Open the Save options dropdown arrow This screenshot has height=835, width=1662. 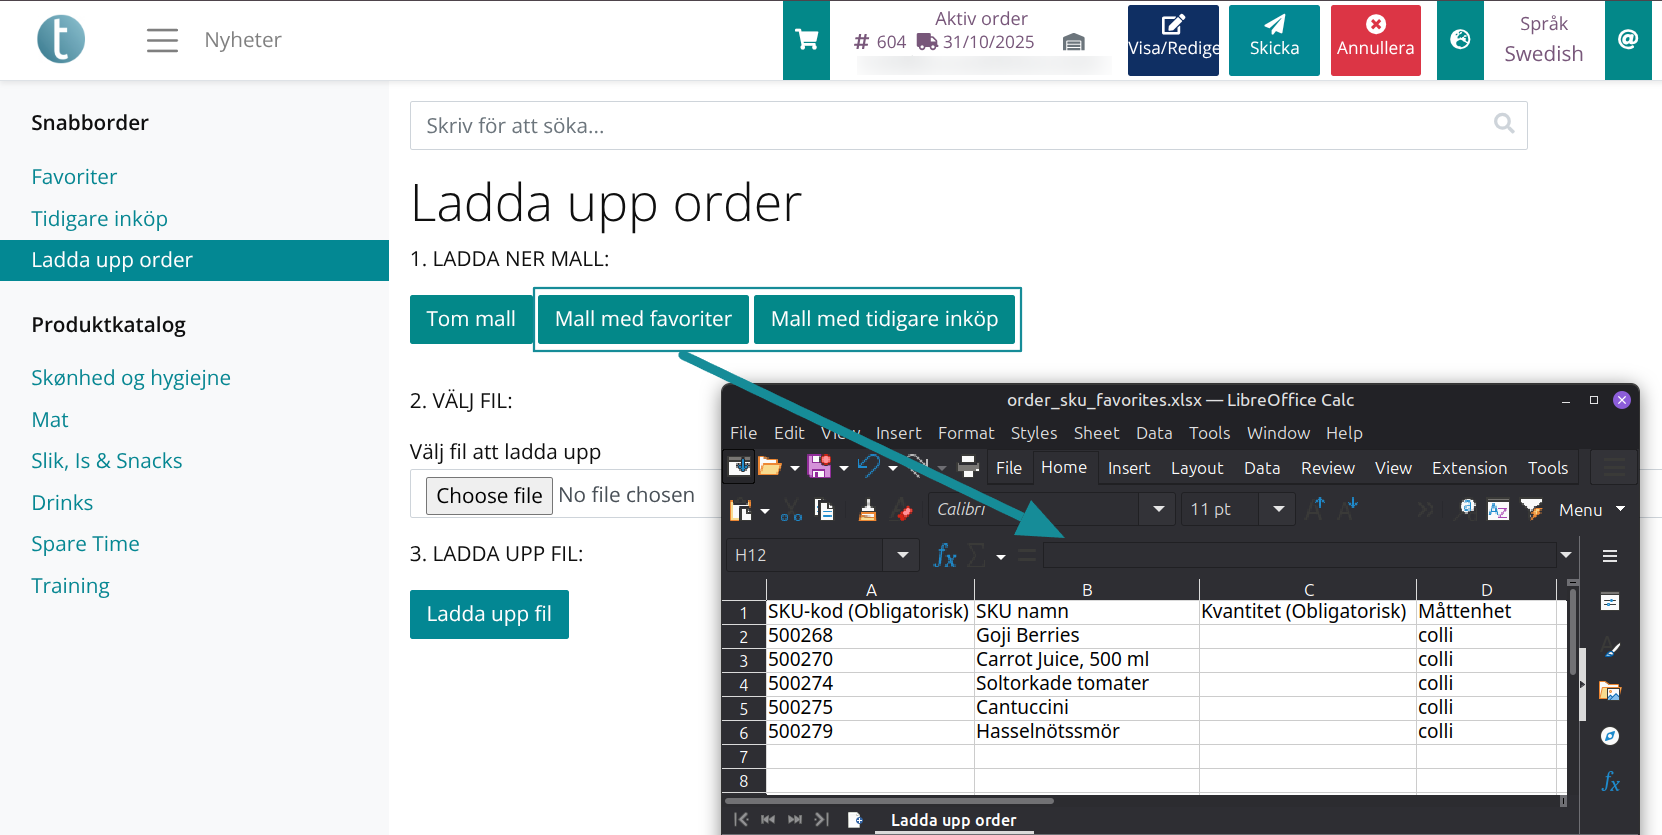[x=844, y=467]
